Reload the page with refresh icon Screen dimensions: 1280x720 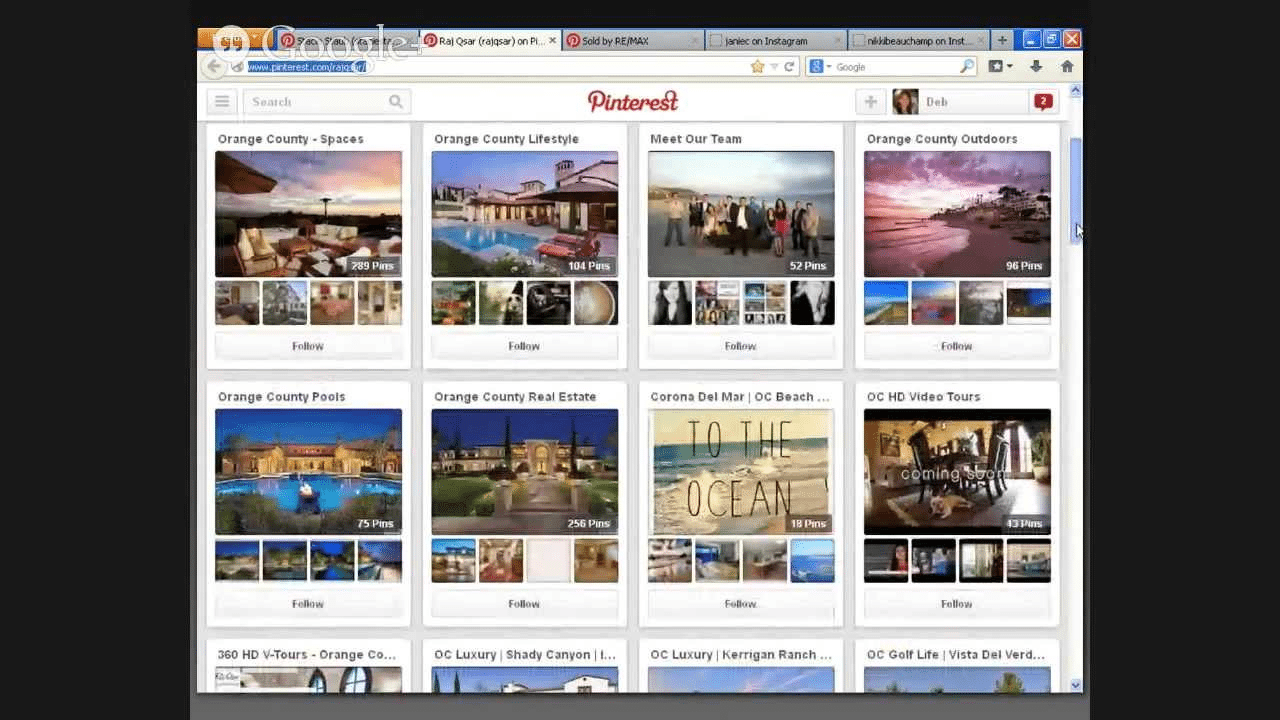tap(789, 66)
